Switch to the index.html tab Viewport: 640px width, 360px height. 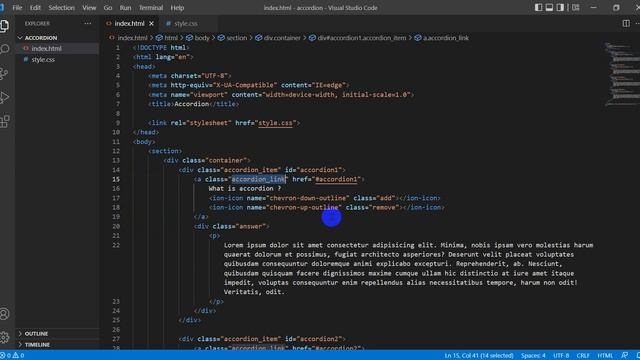point(129,24)
